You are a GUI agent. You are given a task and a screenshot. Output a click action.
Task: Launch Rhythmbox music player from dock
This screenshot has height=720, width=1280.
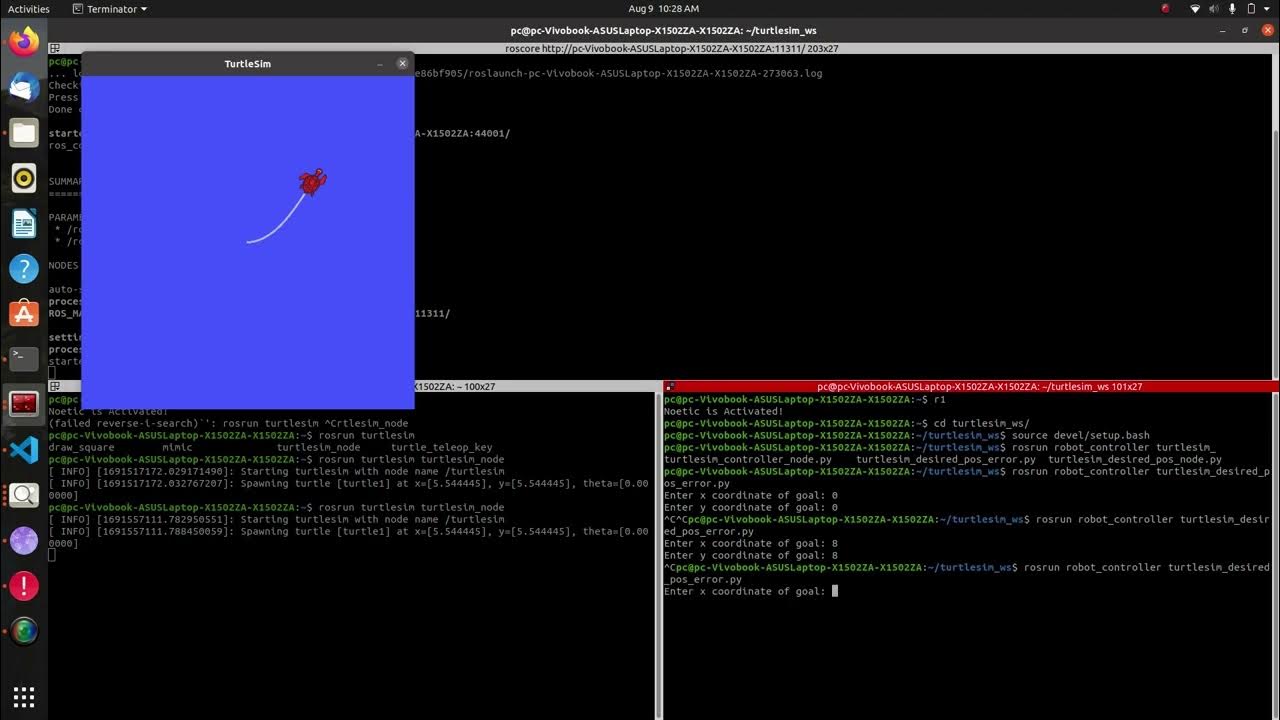tap(24, 178)
